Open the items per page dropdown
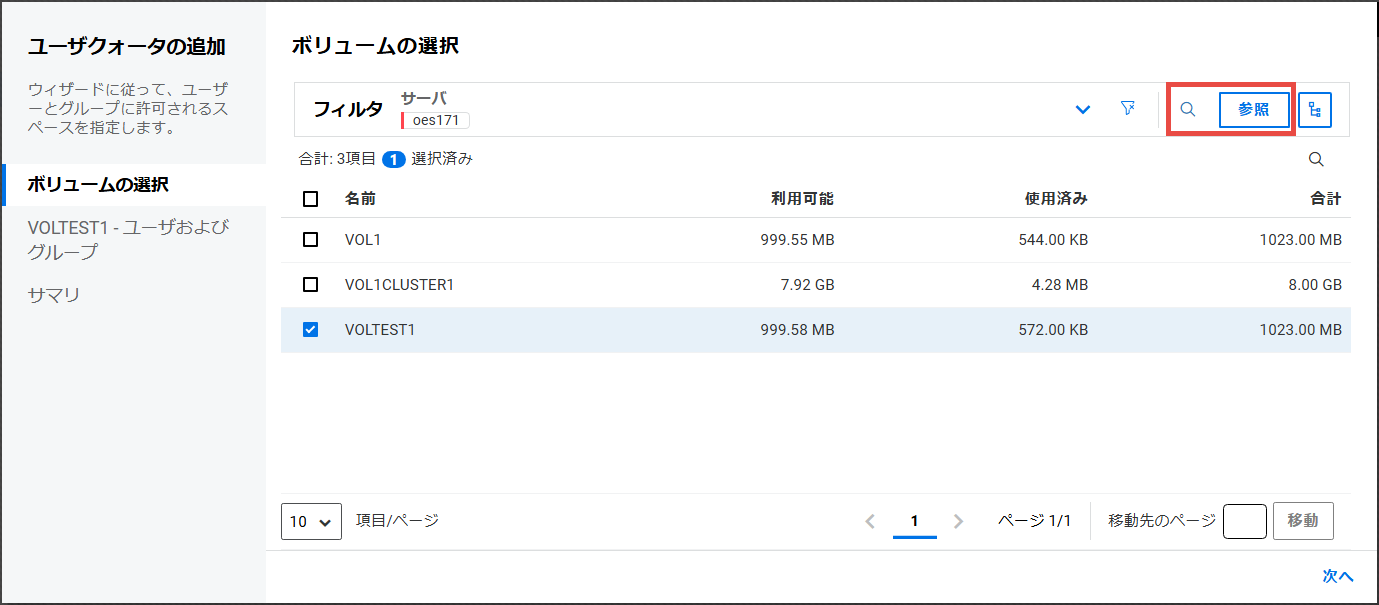The height and width of the screenshot is (605, 1379). (311, 521)
